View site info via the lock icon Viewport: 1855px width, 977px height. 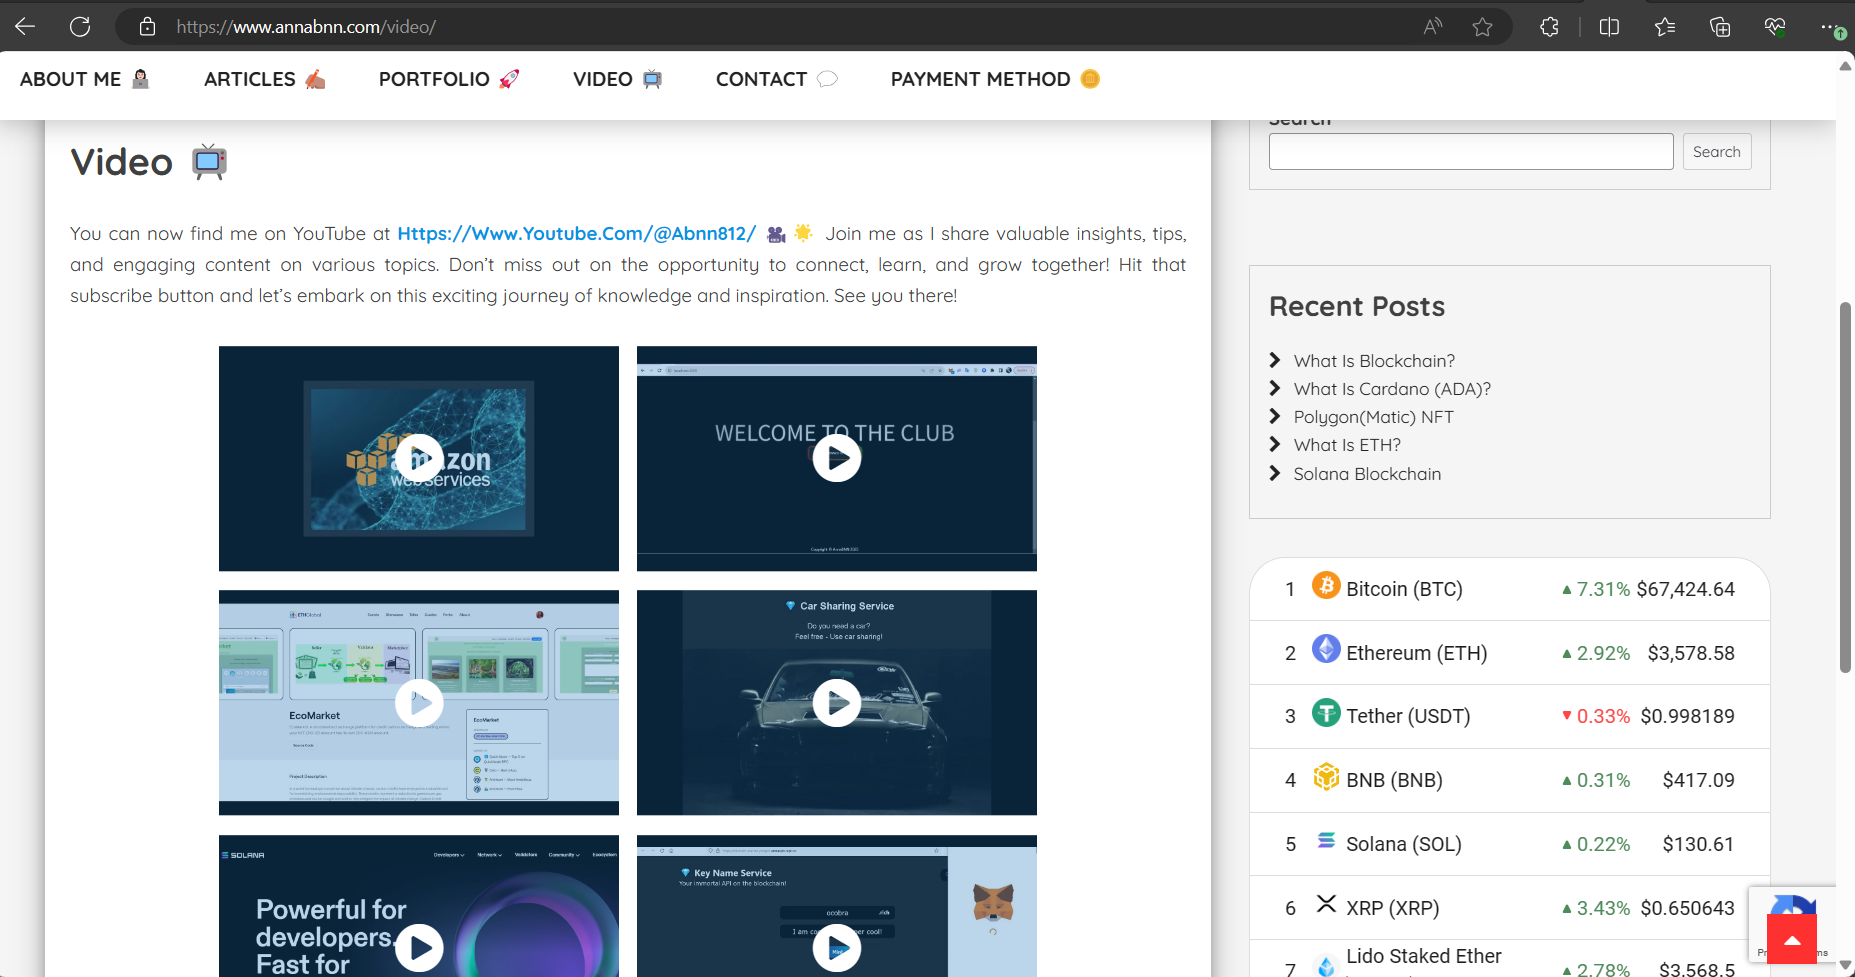(147, 27)
